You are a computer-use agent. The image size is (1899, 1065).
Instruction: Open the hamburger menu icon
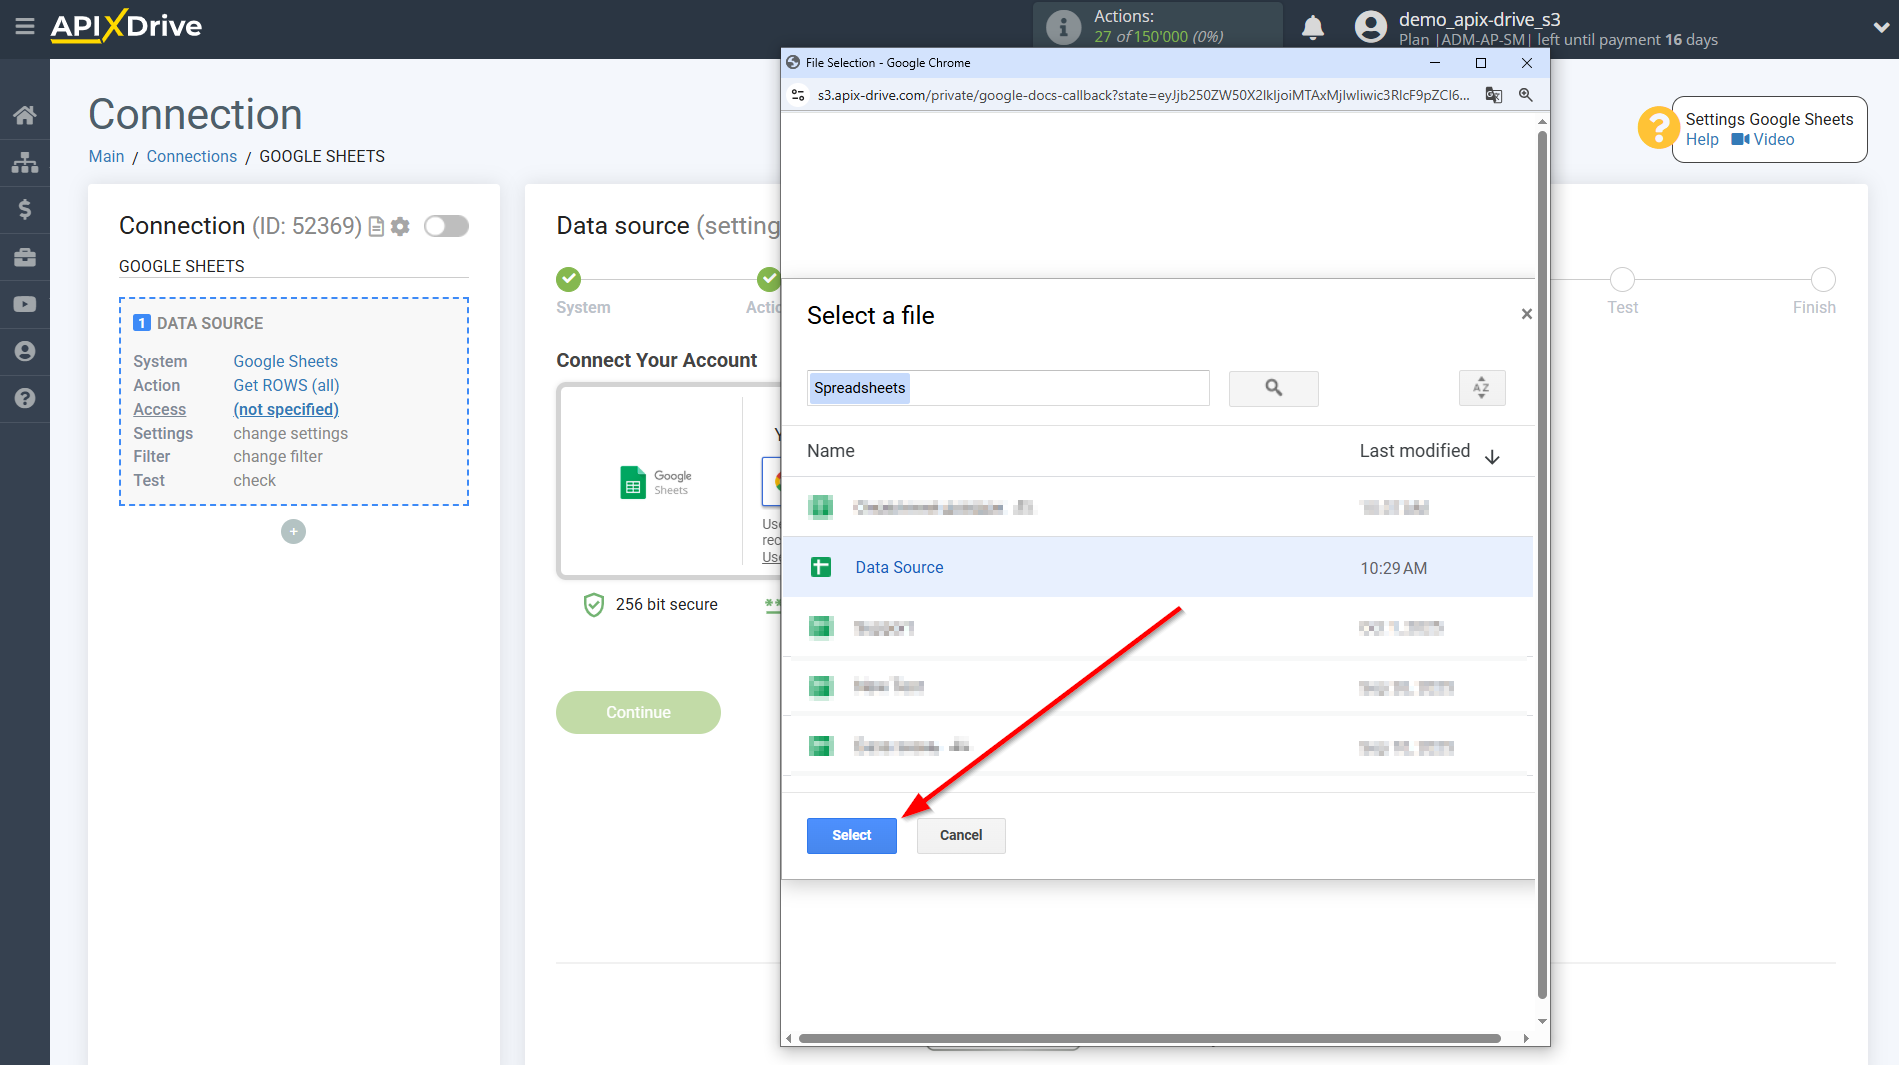pos(25,27)
